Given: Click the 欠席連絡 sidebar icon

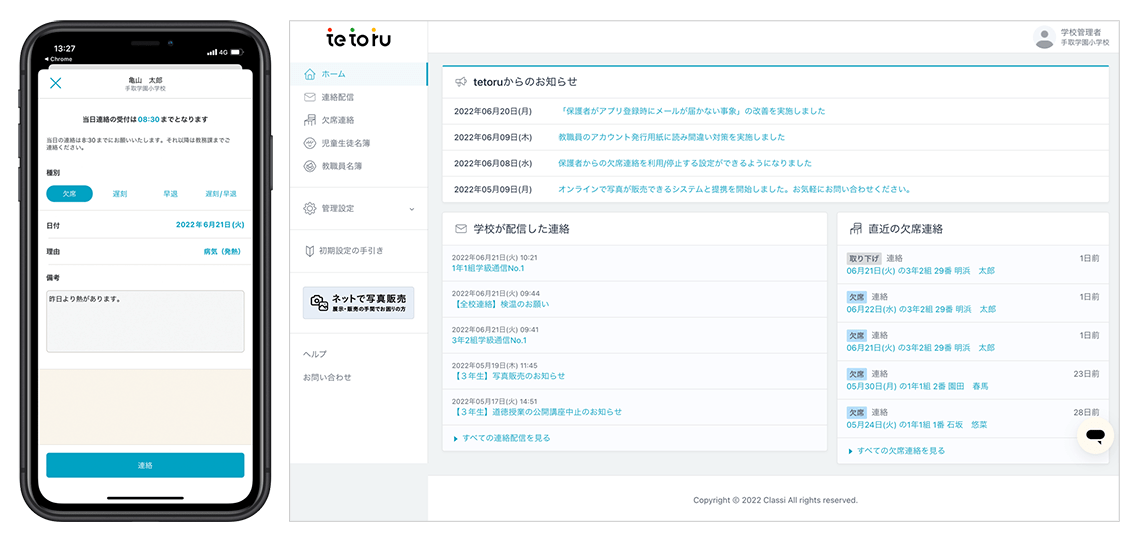Looking at the screenshot, I should click(x=310, y=120).
